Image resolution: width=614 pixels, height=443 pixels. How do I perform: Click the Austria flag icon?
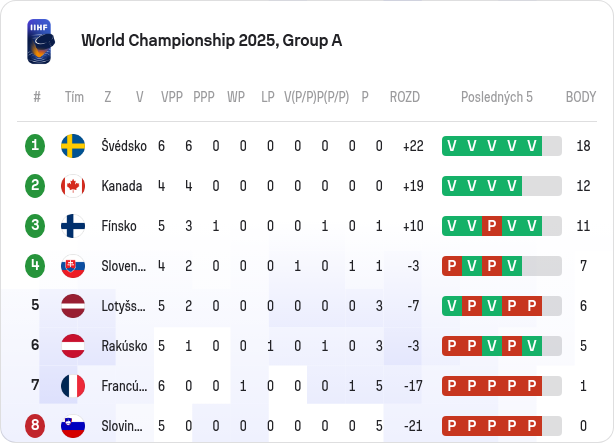[73, 346]
